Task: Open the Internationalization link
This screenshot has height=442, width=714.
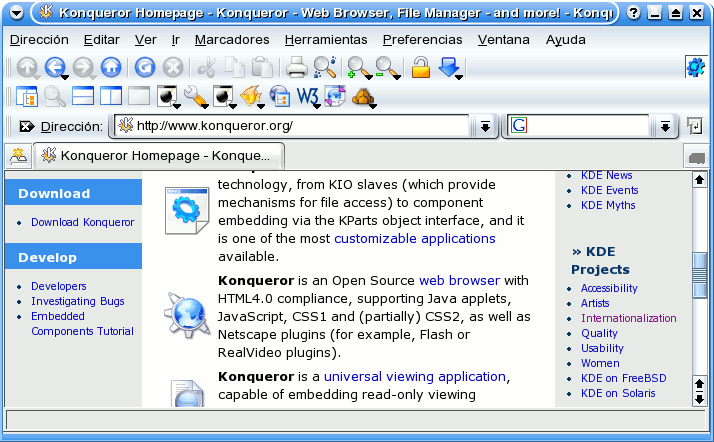Action: tap(628, 318)
